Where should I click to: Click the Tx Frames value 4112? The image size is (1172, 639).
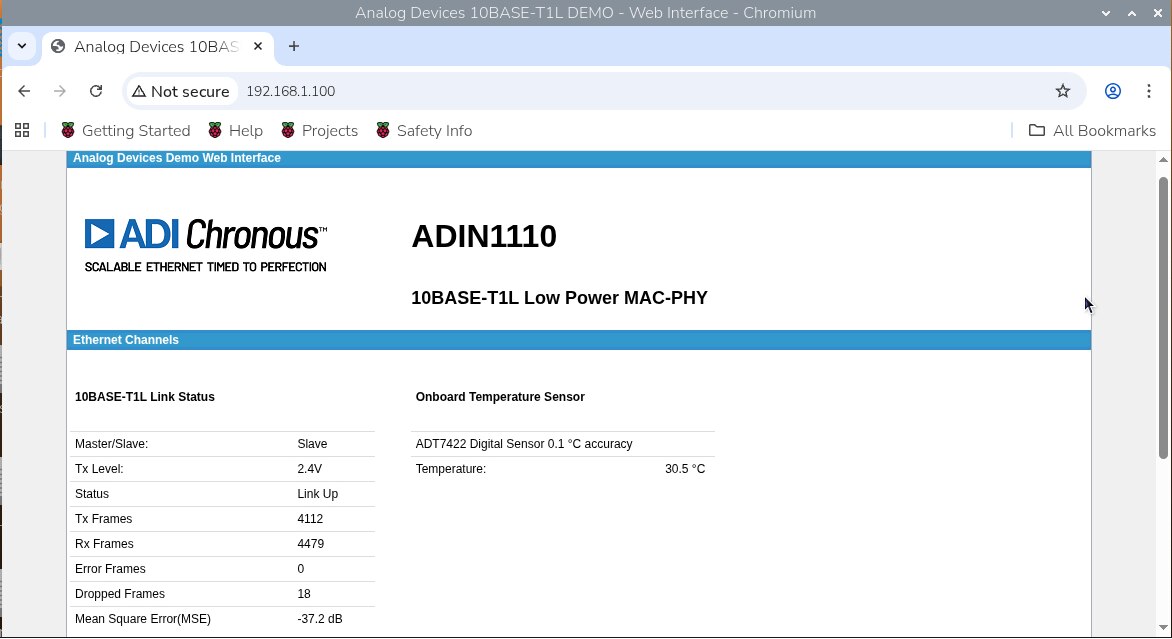[x=310, y=519]
